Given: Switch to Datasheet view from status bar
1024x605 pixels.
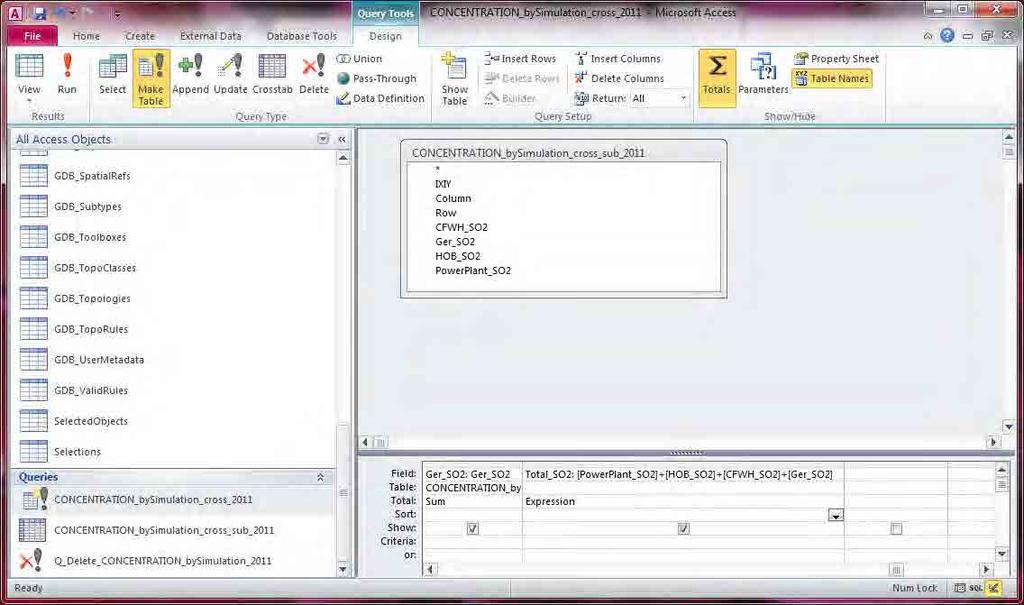Looking at the screenshot, I should pos(959,588).
